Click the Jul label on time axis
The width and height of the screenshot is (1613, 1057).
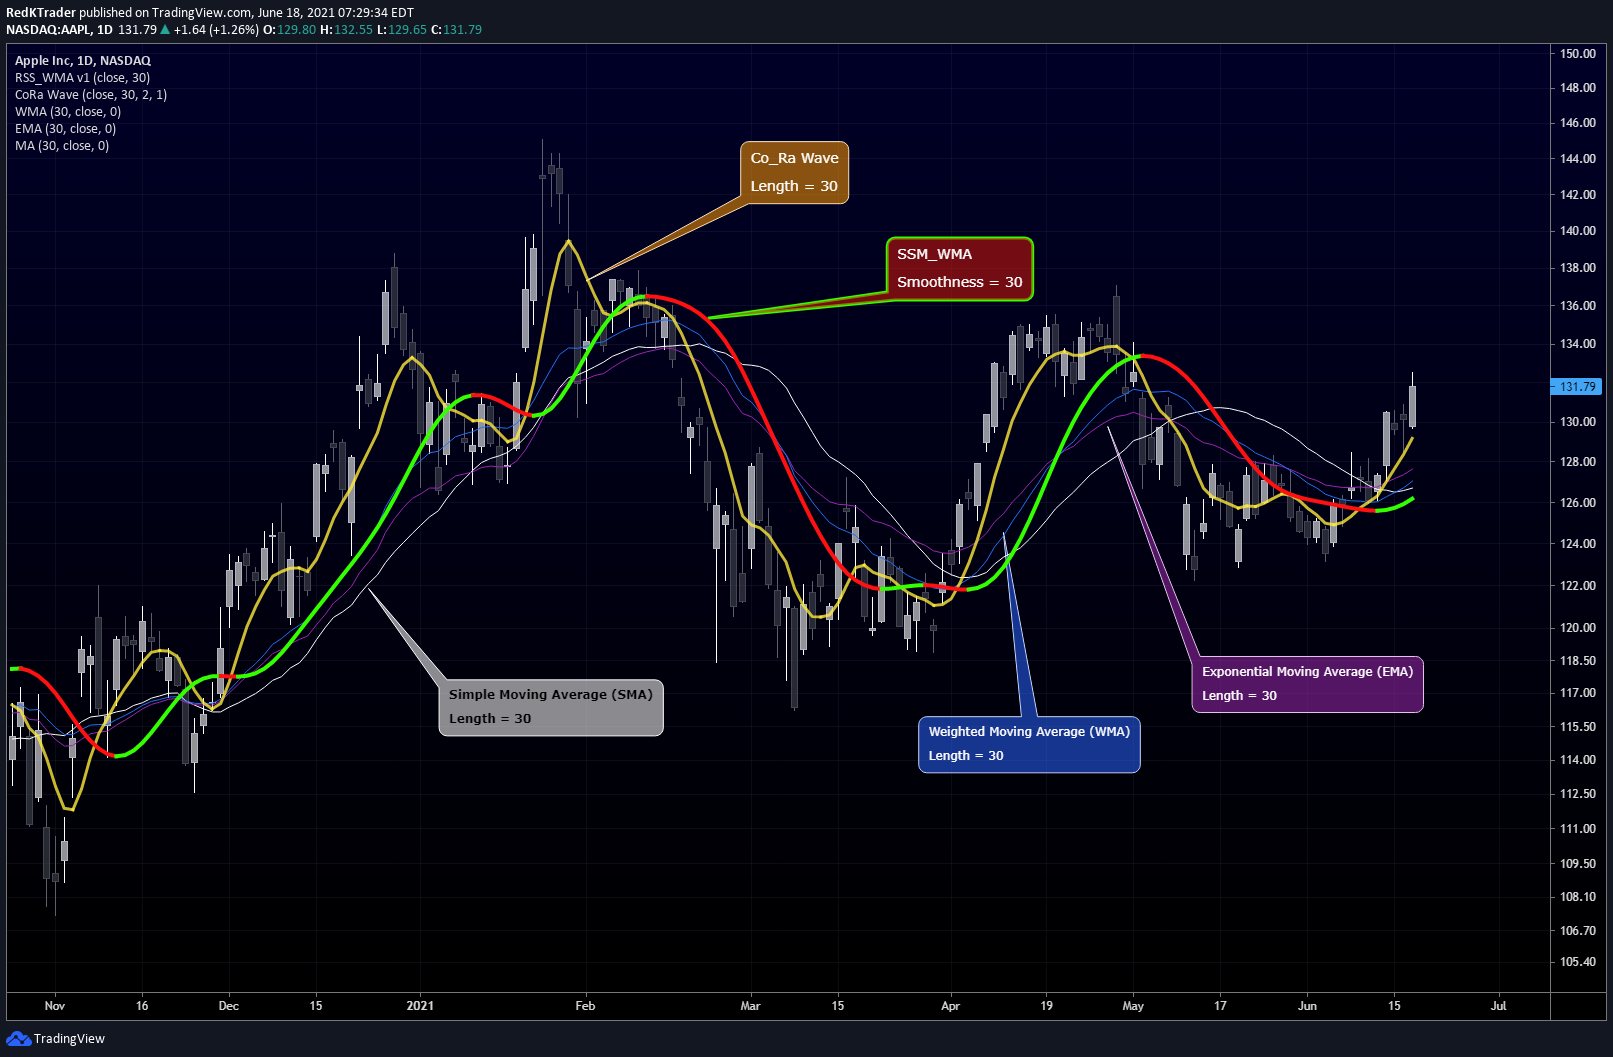coord(1498,1006)
